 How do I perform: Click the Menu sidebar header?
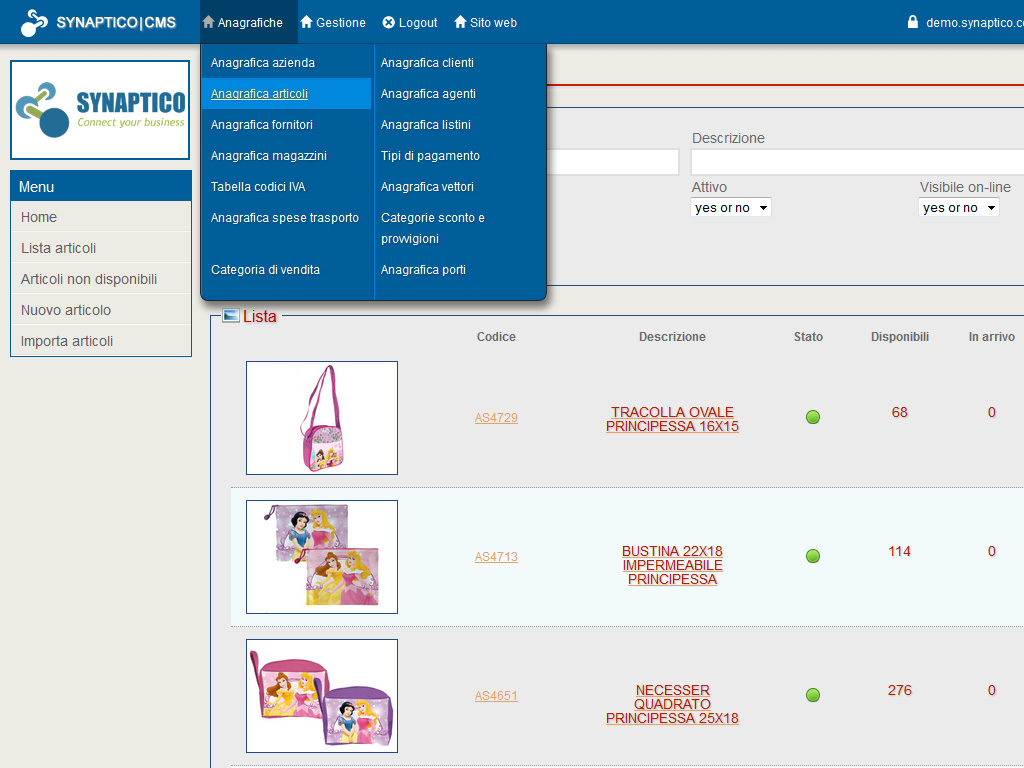[101, 186]
